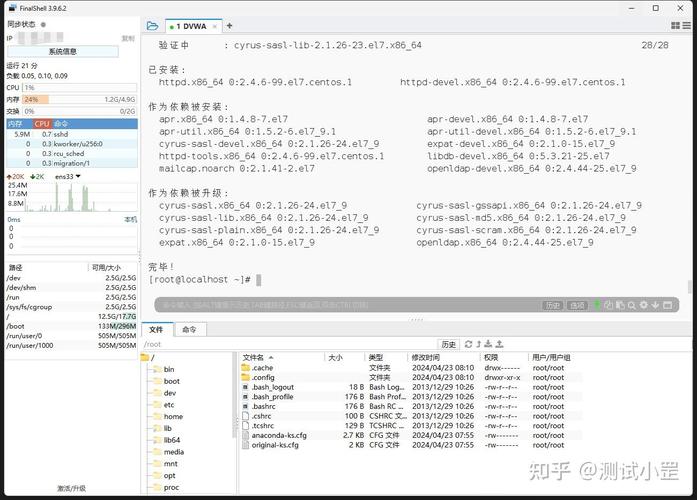Select the anaconda-ks.cfg file
The image size is (697, 500).
[x=411, y=435]
